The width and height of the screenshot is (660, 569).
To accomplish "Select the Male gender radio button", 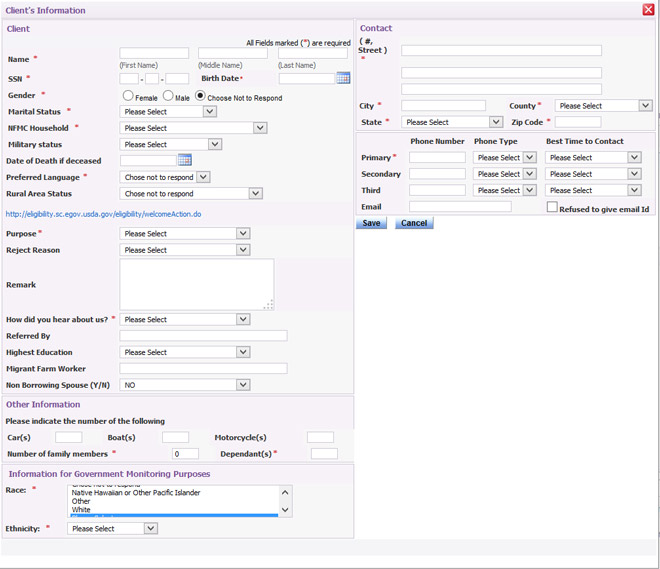I will pos(169,96).
